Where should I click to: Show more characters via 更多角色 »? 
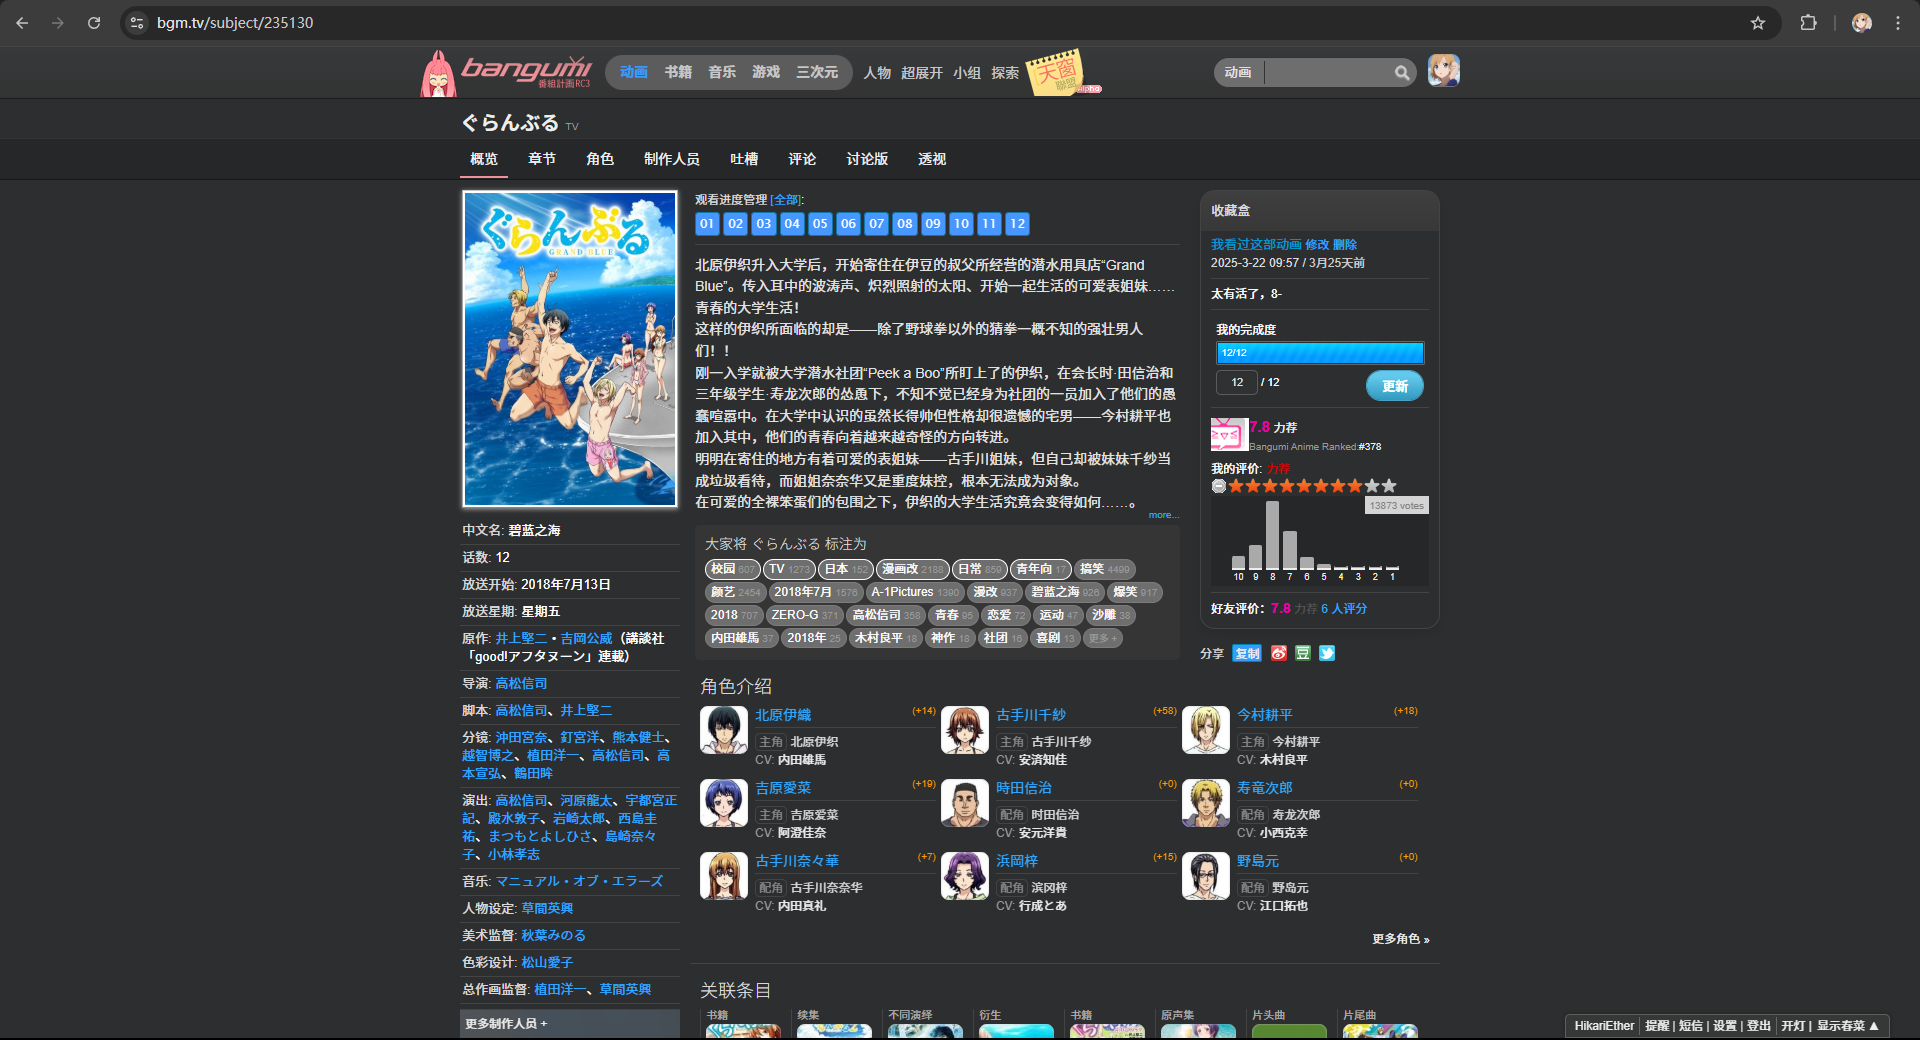point(1401,939)
